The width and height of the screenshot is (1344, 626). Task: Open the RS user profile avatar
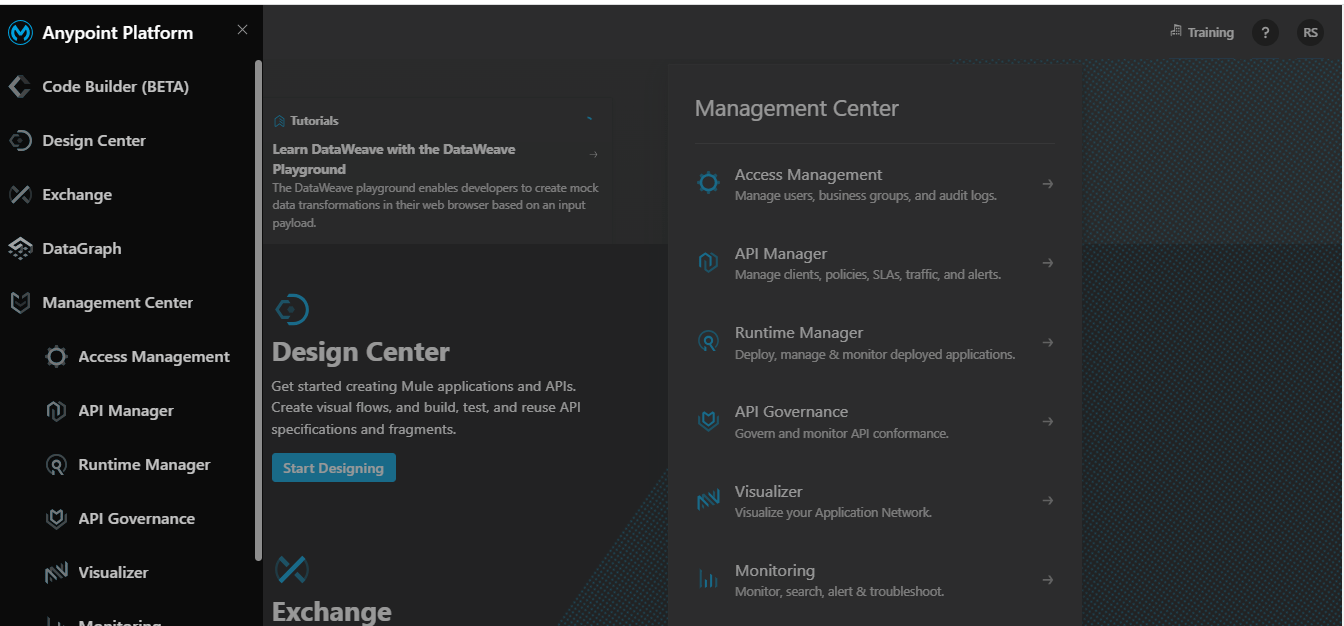coord(1310,33)
